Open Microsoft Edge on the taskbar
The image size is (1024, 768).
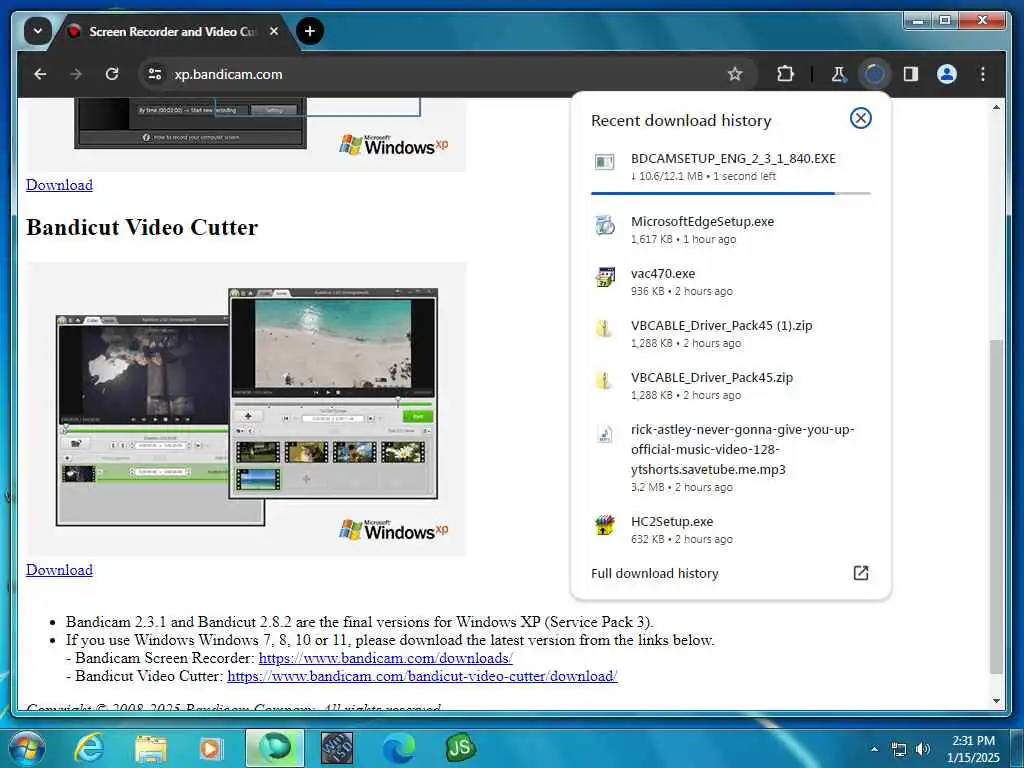tap(398, 748)
